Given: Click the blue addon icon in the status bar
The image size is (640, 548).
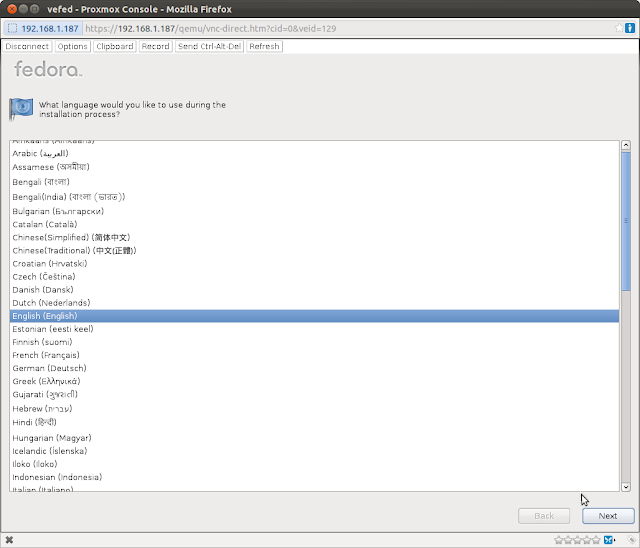Looking at the screenshot, I should pos(609,540).
